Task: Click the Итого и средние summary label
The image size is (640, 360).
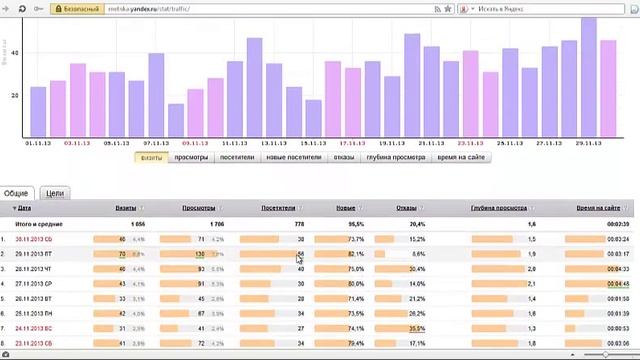Action: point(39,224)
